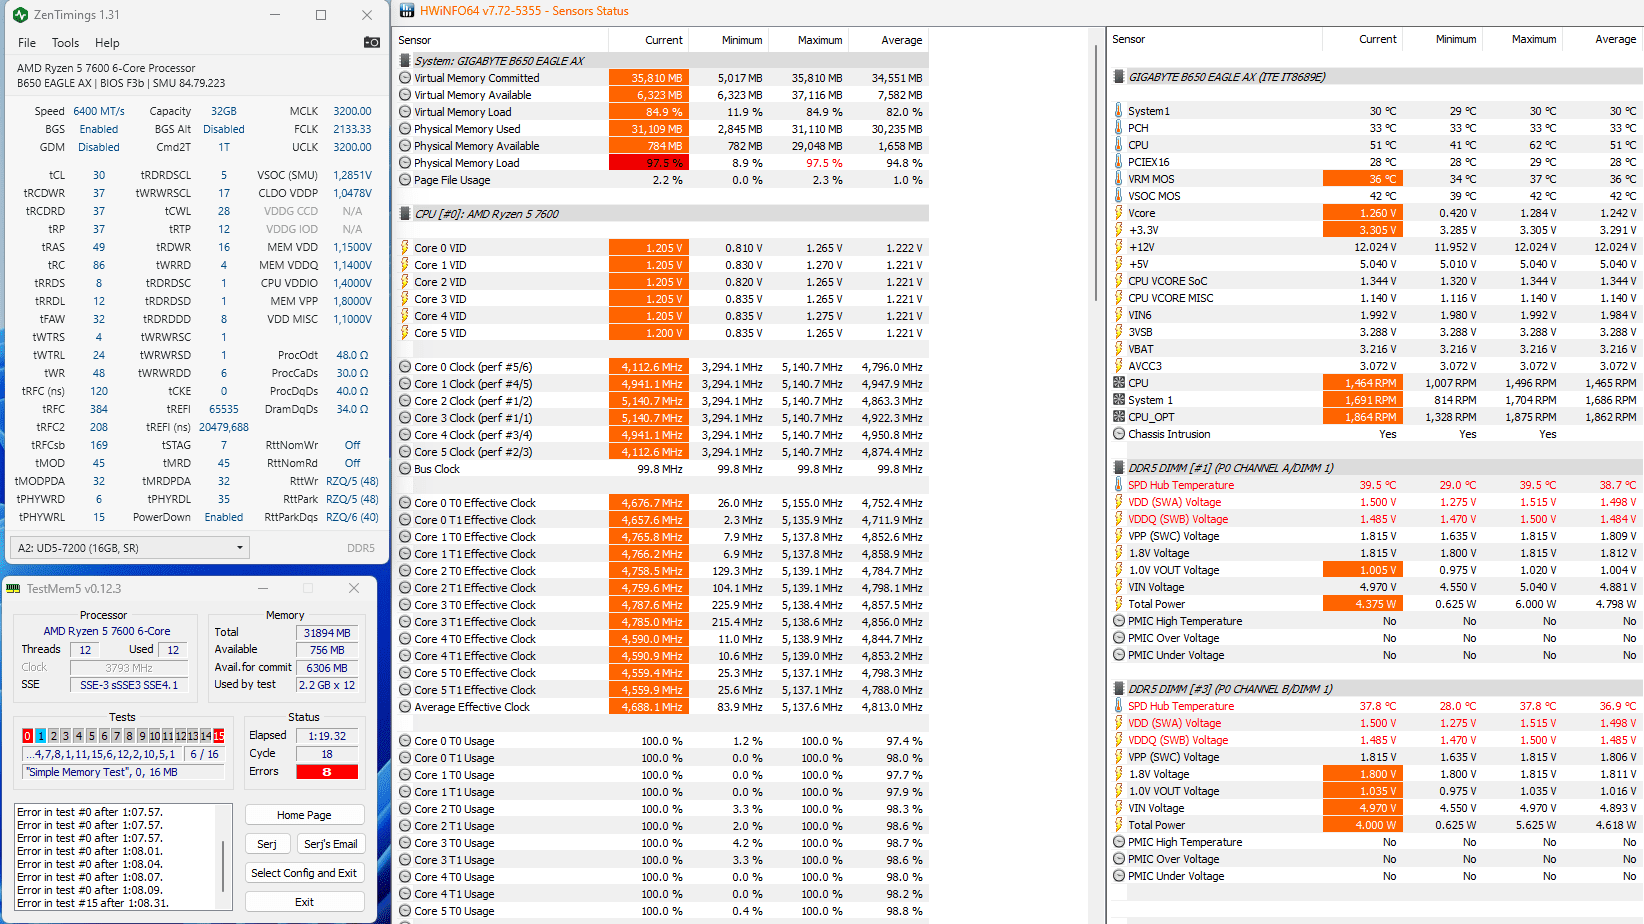Open the A2: UD5-7200 DIMM dropdown
1644x924 pixels.
coord(130,547)
